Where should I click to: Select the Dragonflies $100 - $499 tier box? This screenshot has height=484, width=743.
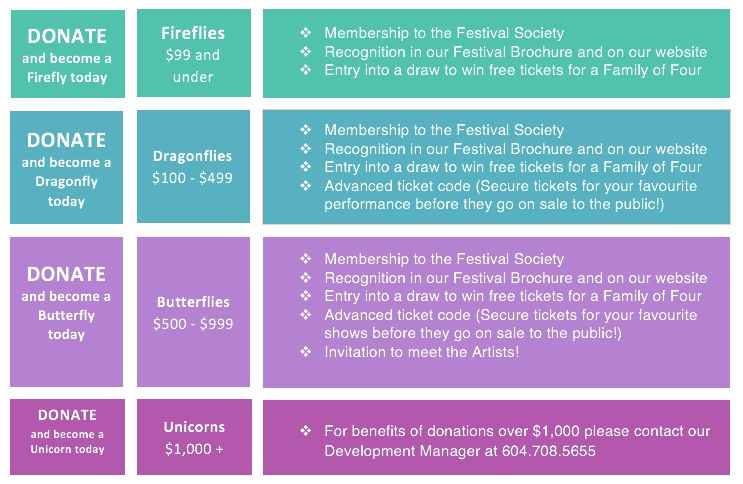pyautogui.click(x=193, y=166)
